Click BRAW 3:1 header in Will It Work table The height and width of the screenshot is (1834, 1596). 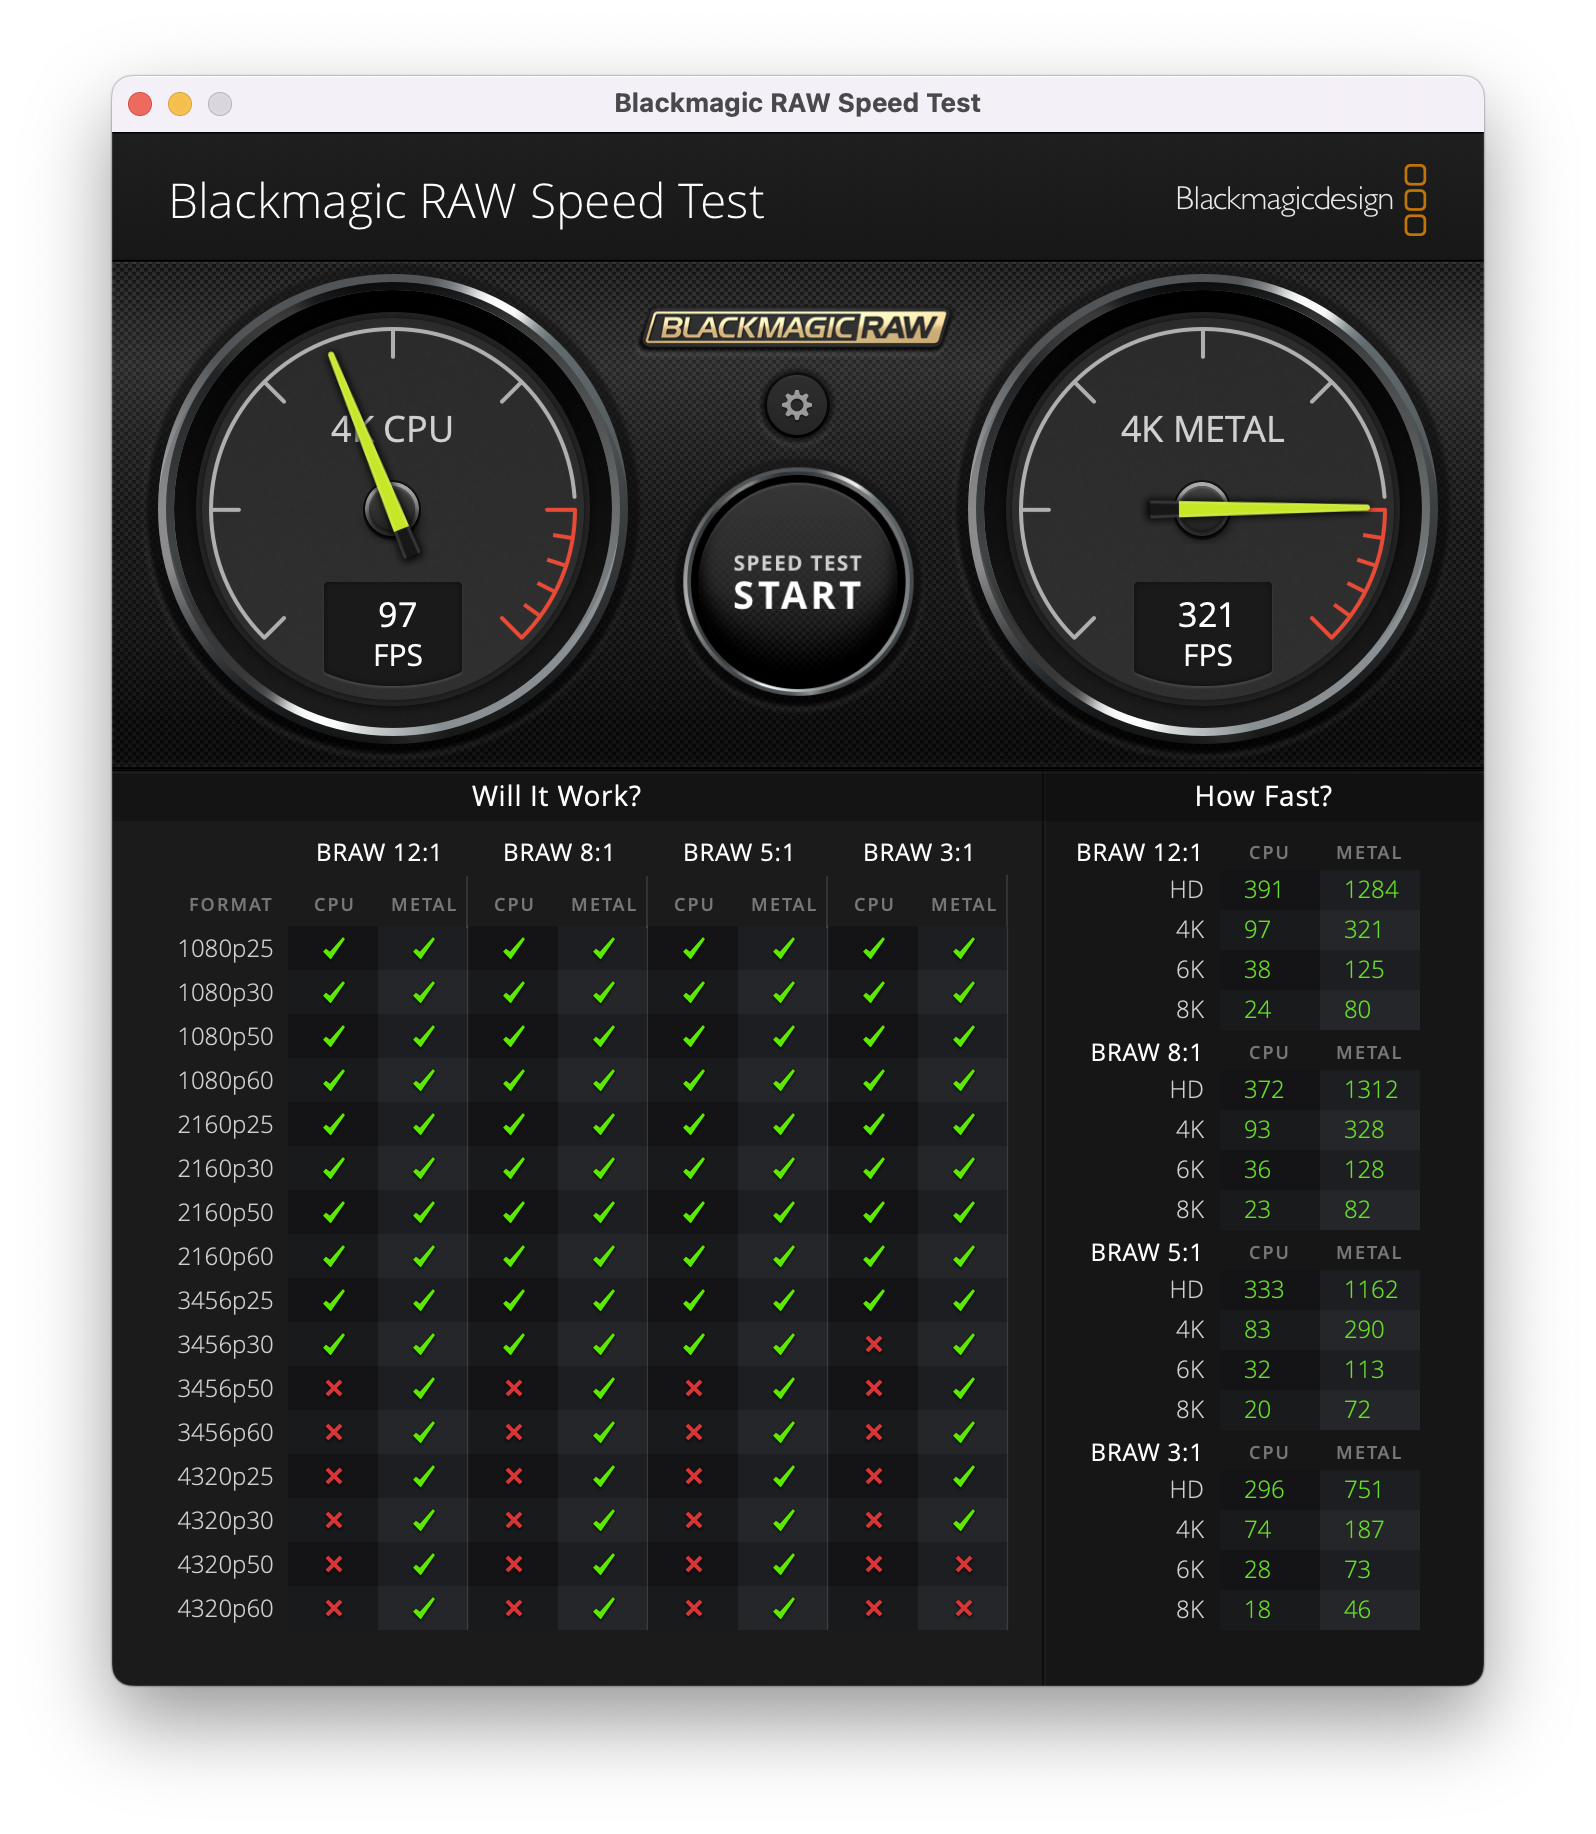(x=919, y=852)
